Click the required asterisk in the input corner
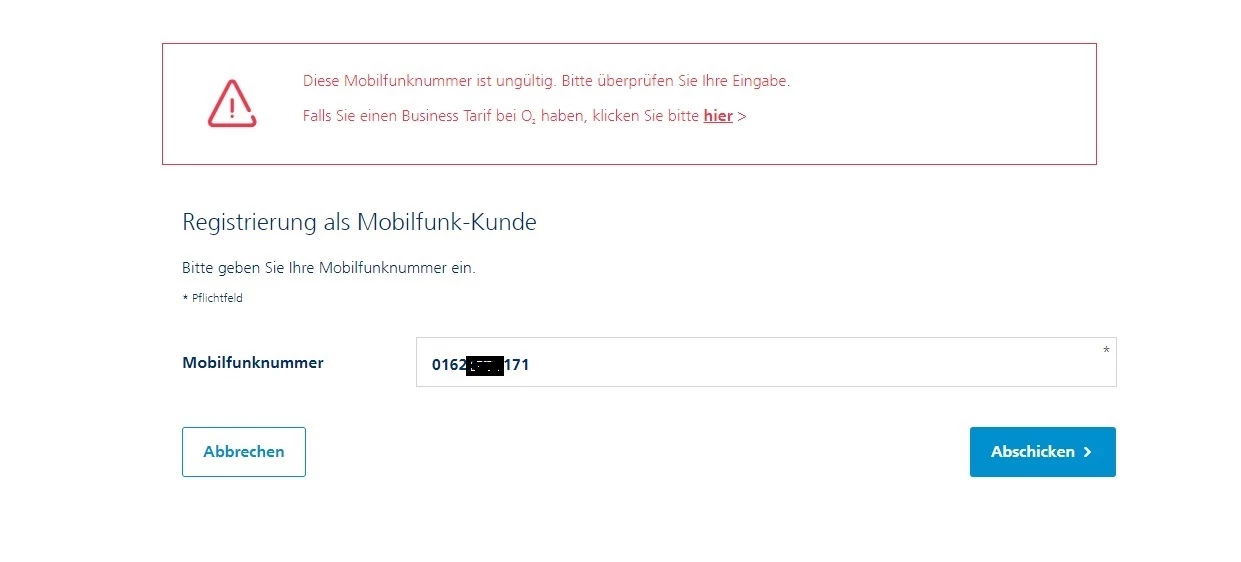1241x562 pixels. pyautogui.click(x=1106, y=350)
